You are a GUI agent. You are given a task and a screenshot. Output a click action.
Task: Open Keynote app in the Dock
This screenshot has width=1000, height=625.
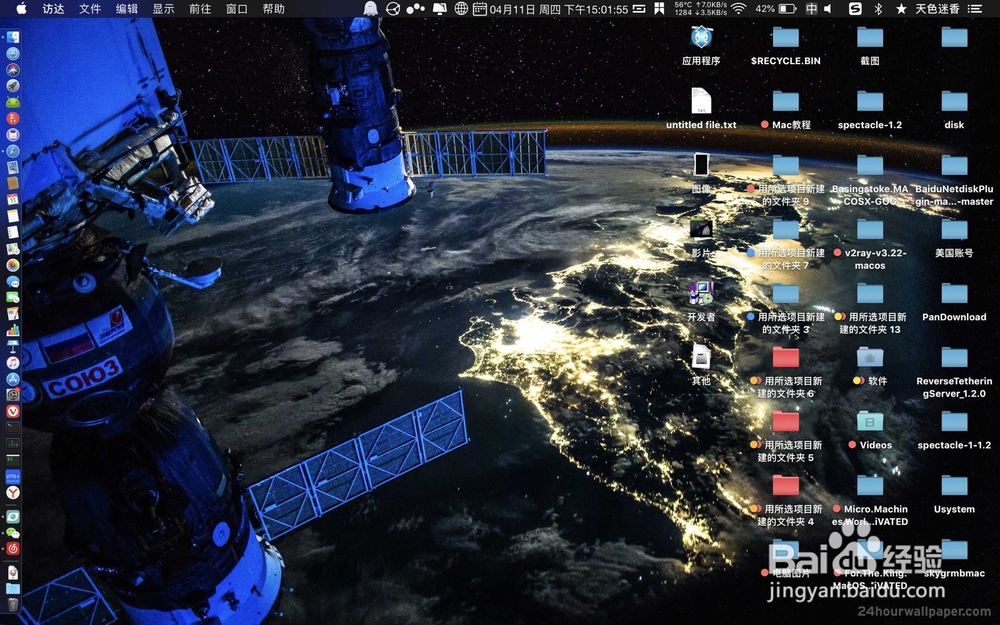(13, 346)
